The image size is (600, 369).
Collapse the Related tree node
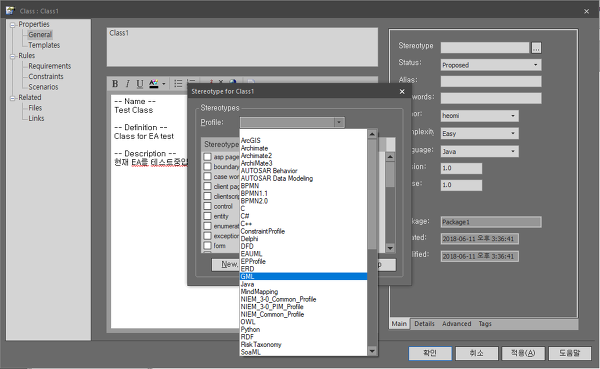coord(13,98)
